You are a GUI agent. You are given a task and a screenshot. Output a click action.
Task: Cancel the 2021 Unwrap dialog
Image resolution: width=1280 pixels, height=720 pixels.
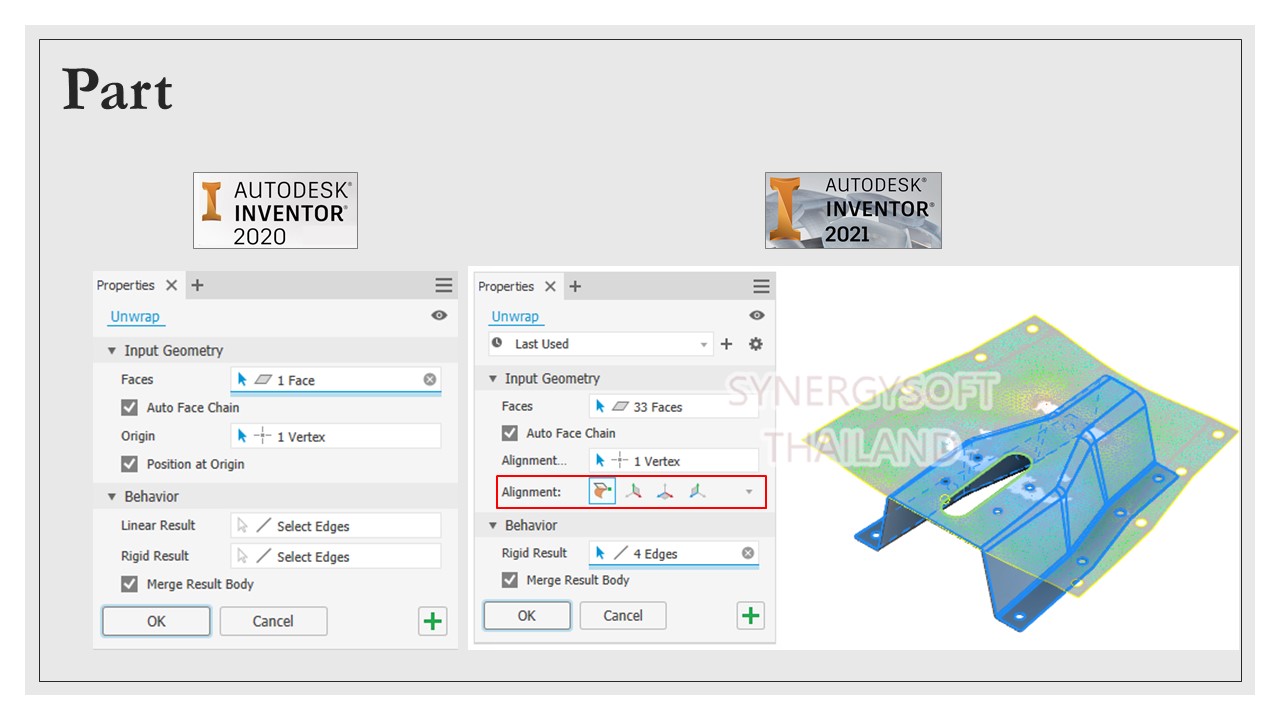tap(623, 615)
